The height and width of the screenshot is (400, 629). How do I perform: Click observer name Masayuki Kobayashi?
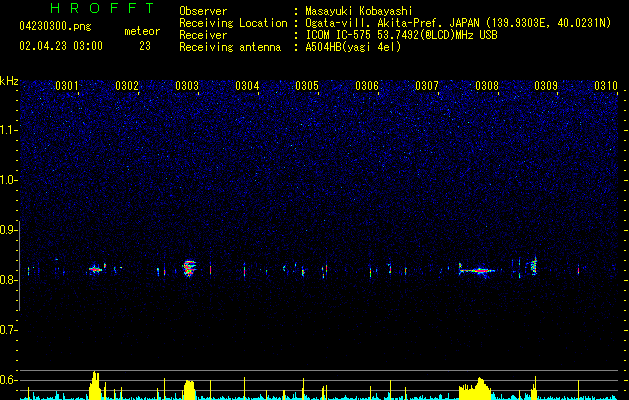pyautogui.click(x=359, y=11)
